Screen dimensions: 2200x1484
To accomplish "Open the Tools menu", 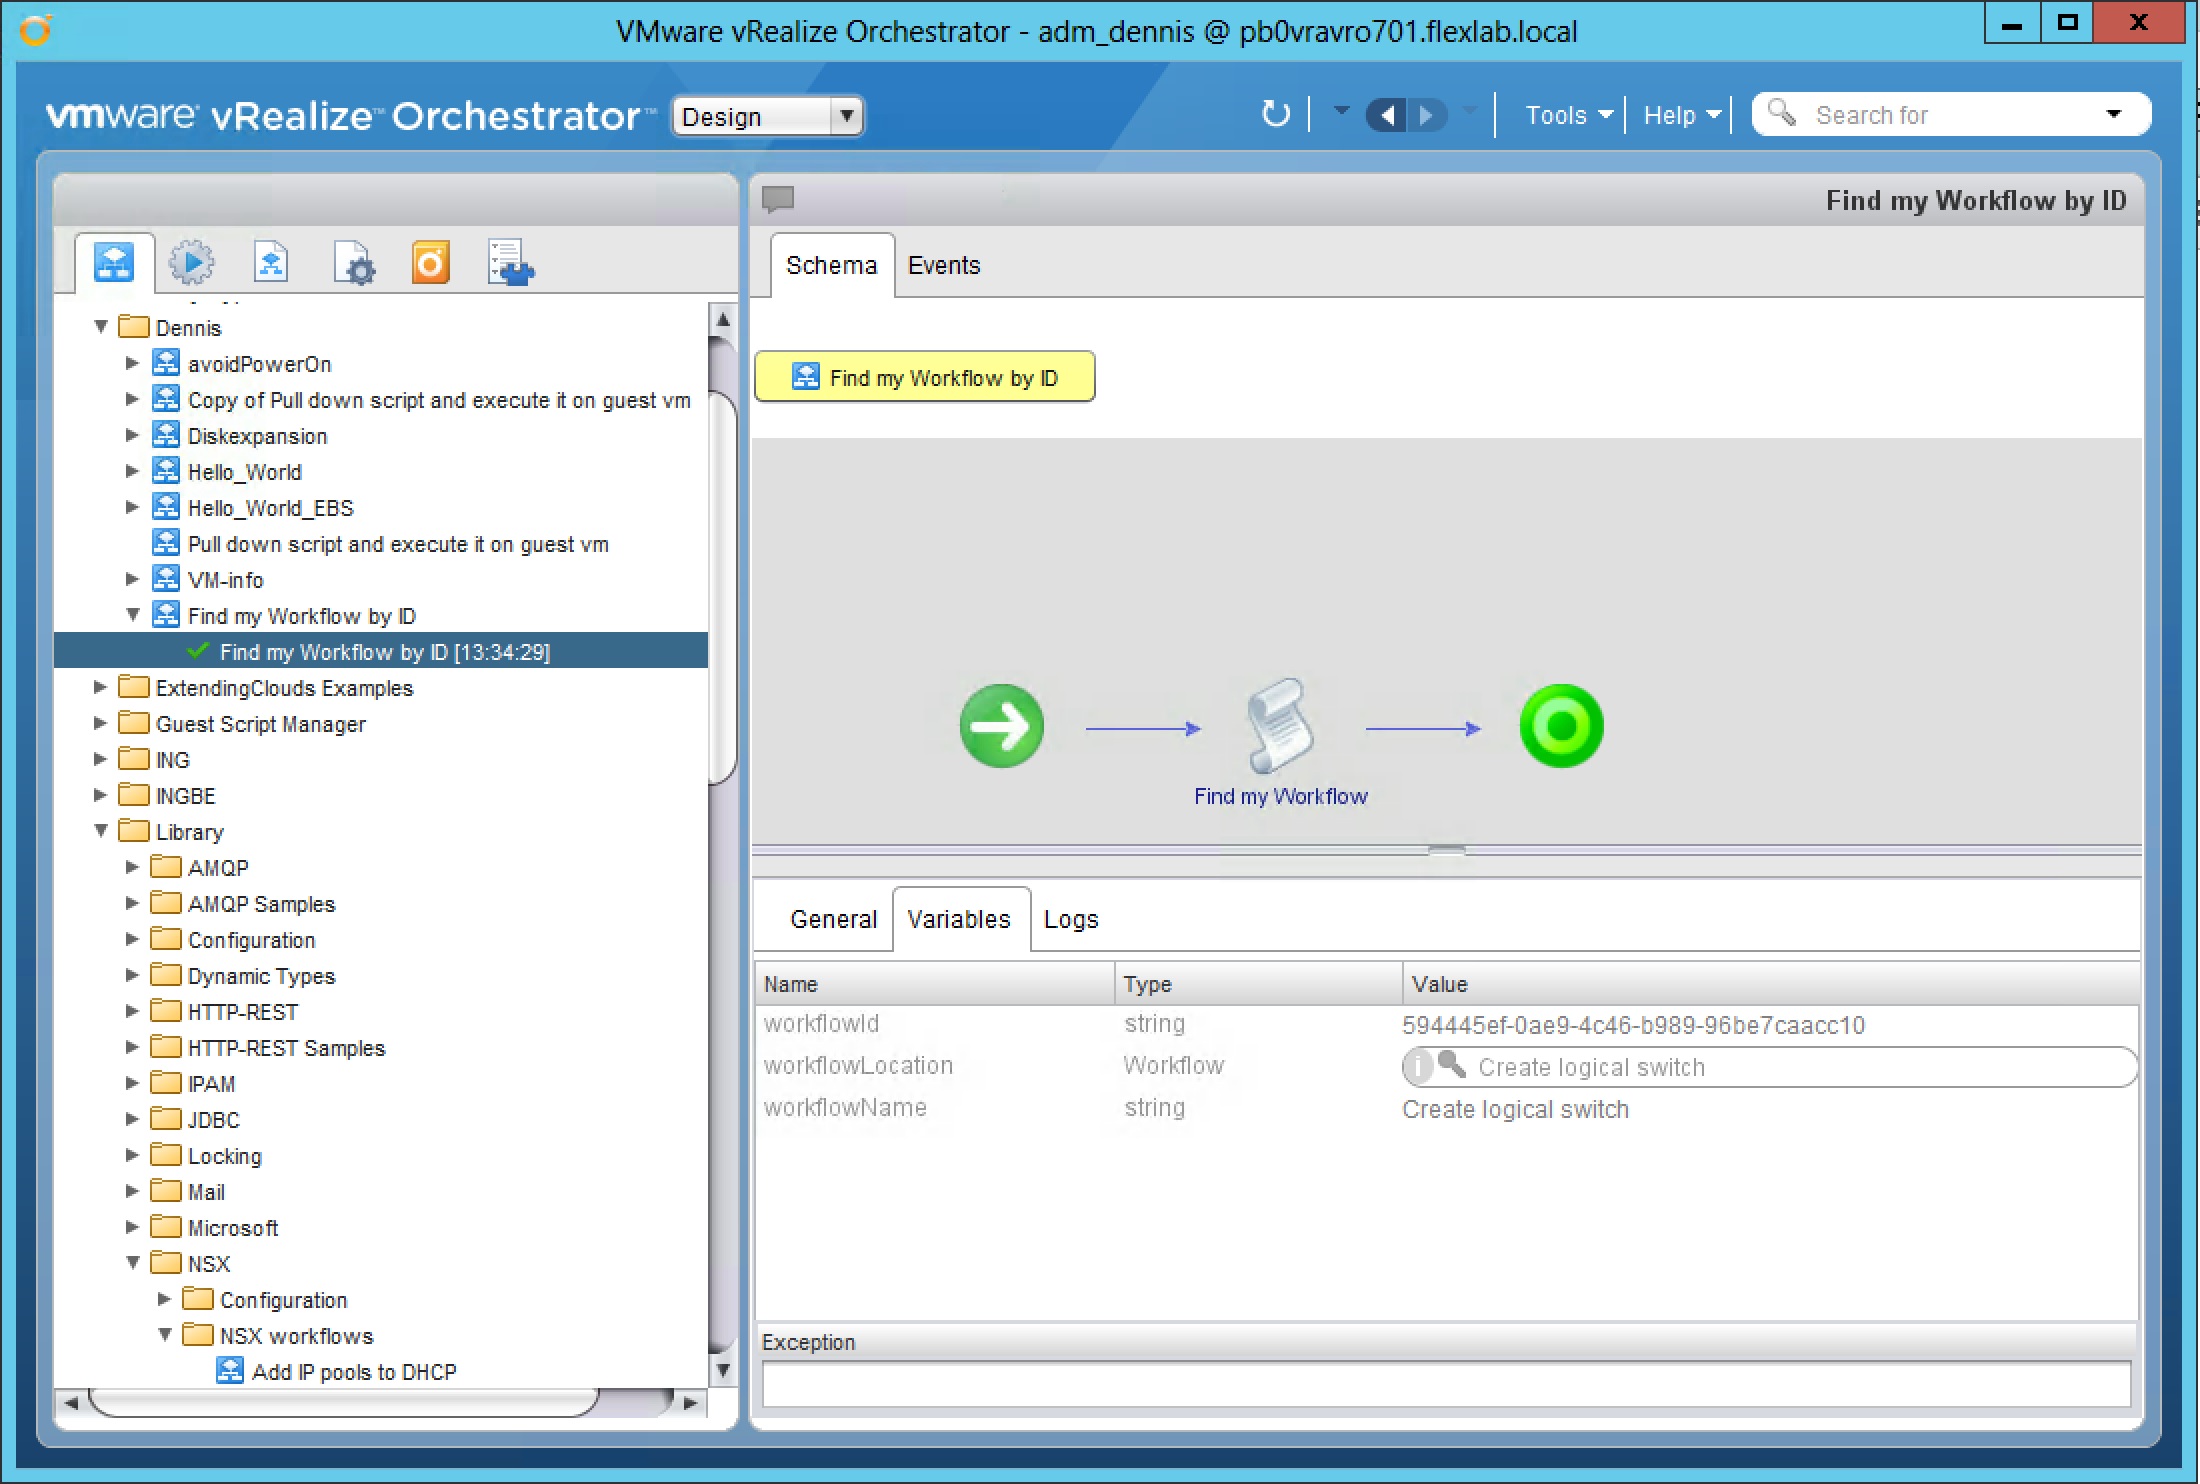I will coord(1568,115).
